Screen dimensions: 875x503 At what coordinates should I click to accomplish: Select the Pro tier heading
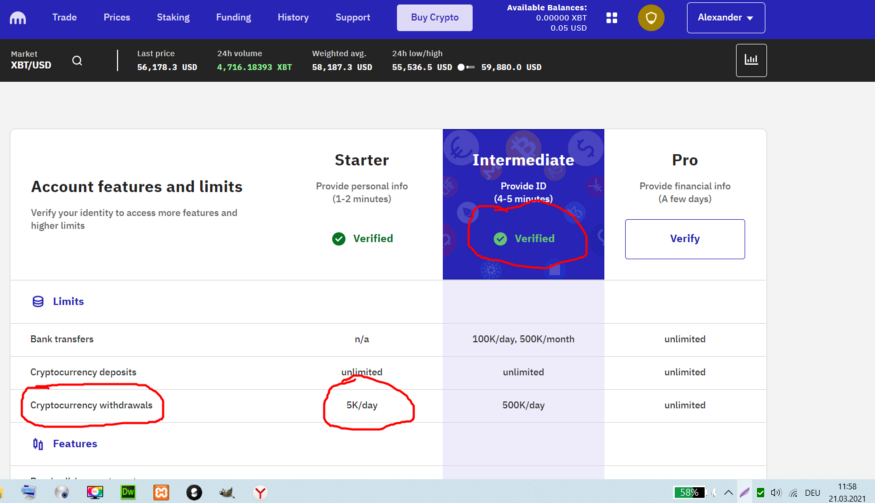click(x=685, y=160)
